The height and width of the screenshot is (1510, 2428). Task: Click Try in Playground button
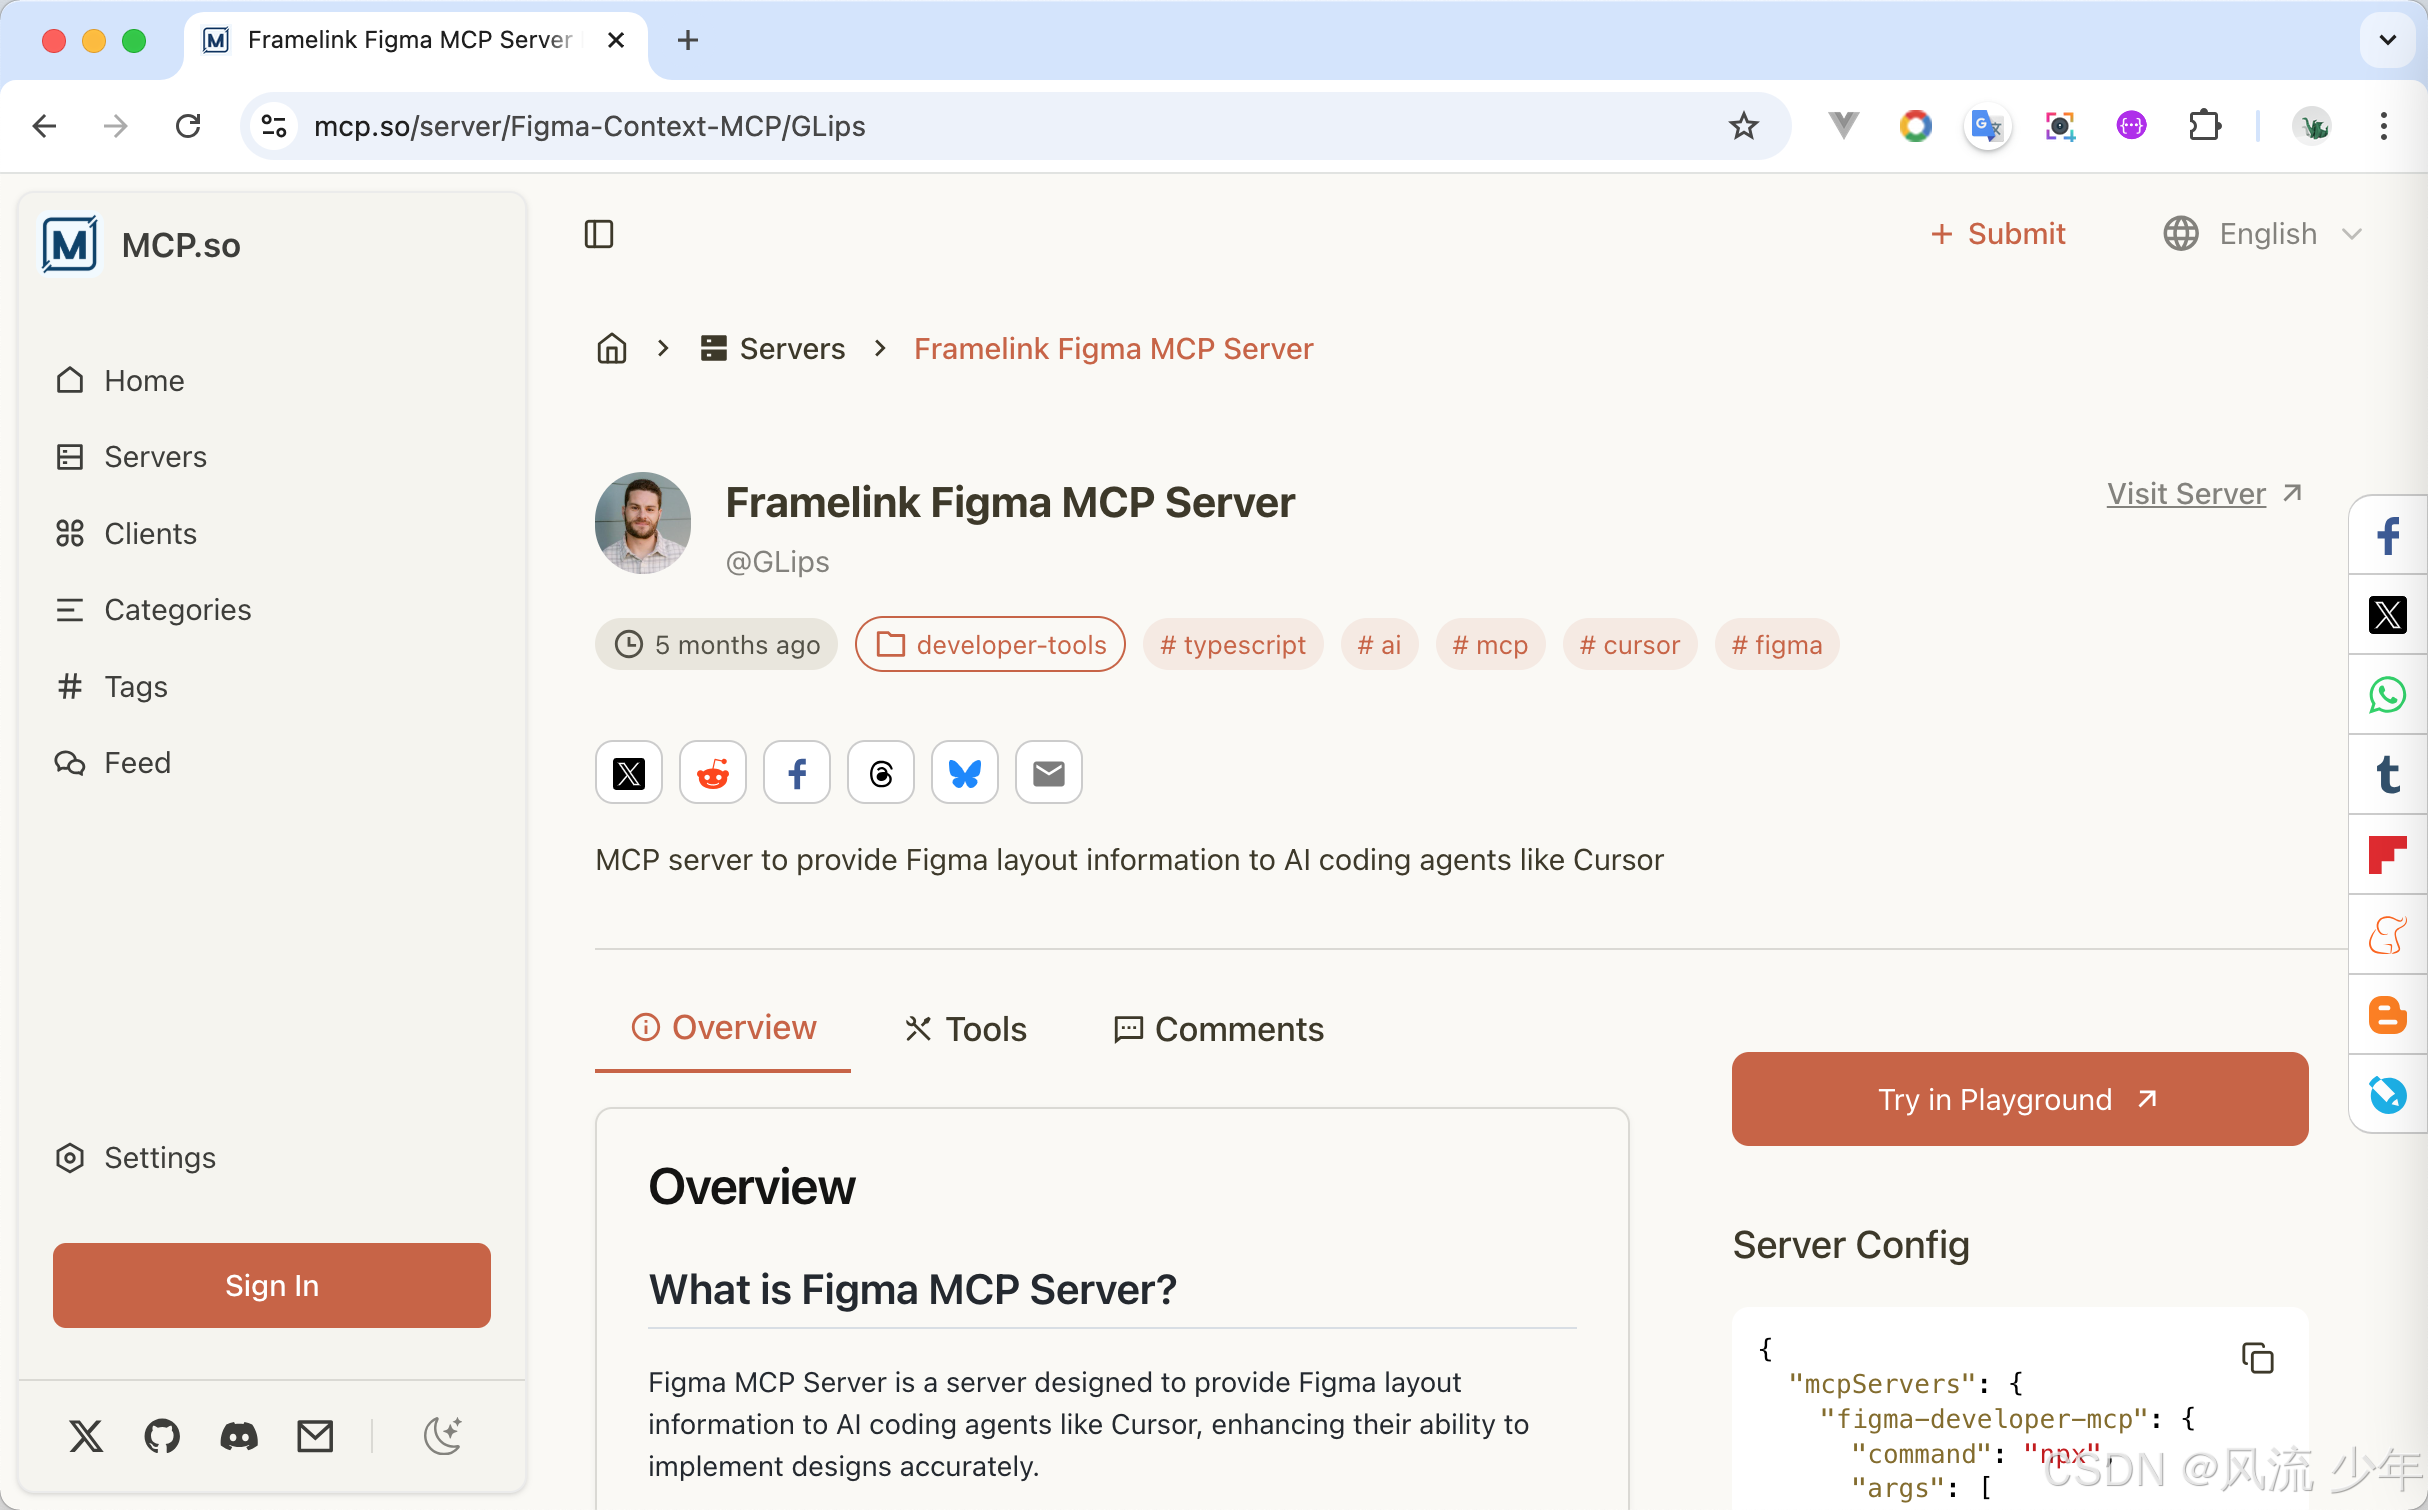2020,1099
